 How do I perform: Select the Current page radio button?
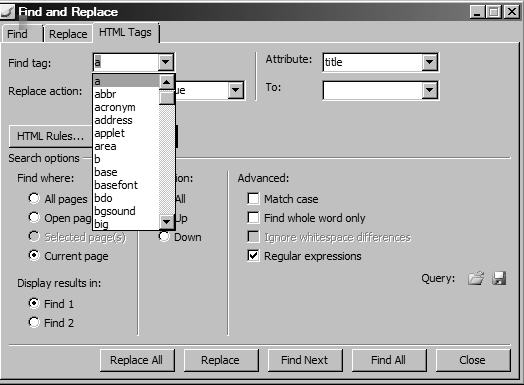point(34,255)
